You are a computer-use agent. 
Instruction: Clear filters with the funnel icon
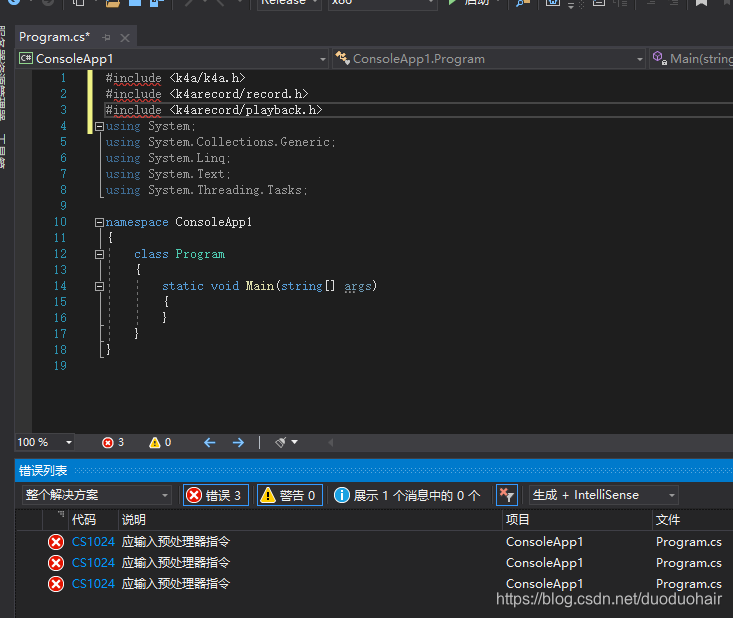click(506, 495)
